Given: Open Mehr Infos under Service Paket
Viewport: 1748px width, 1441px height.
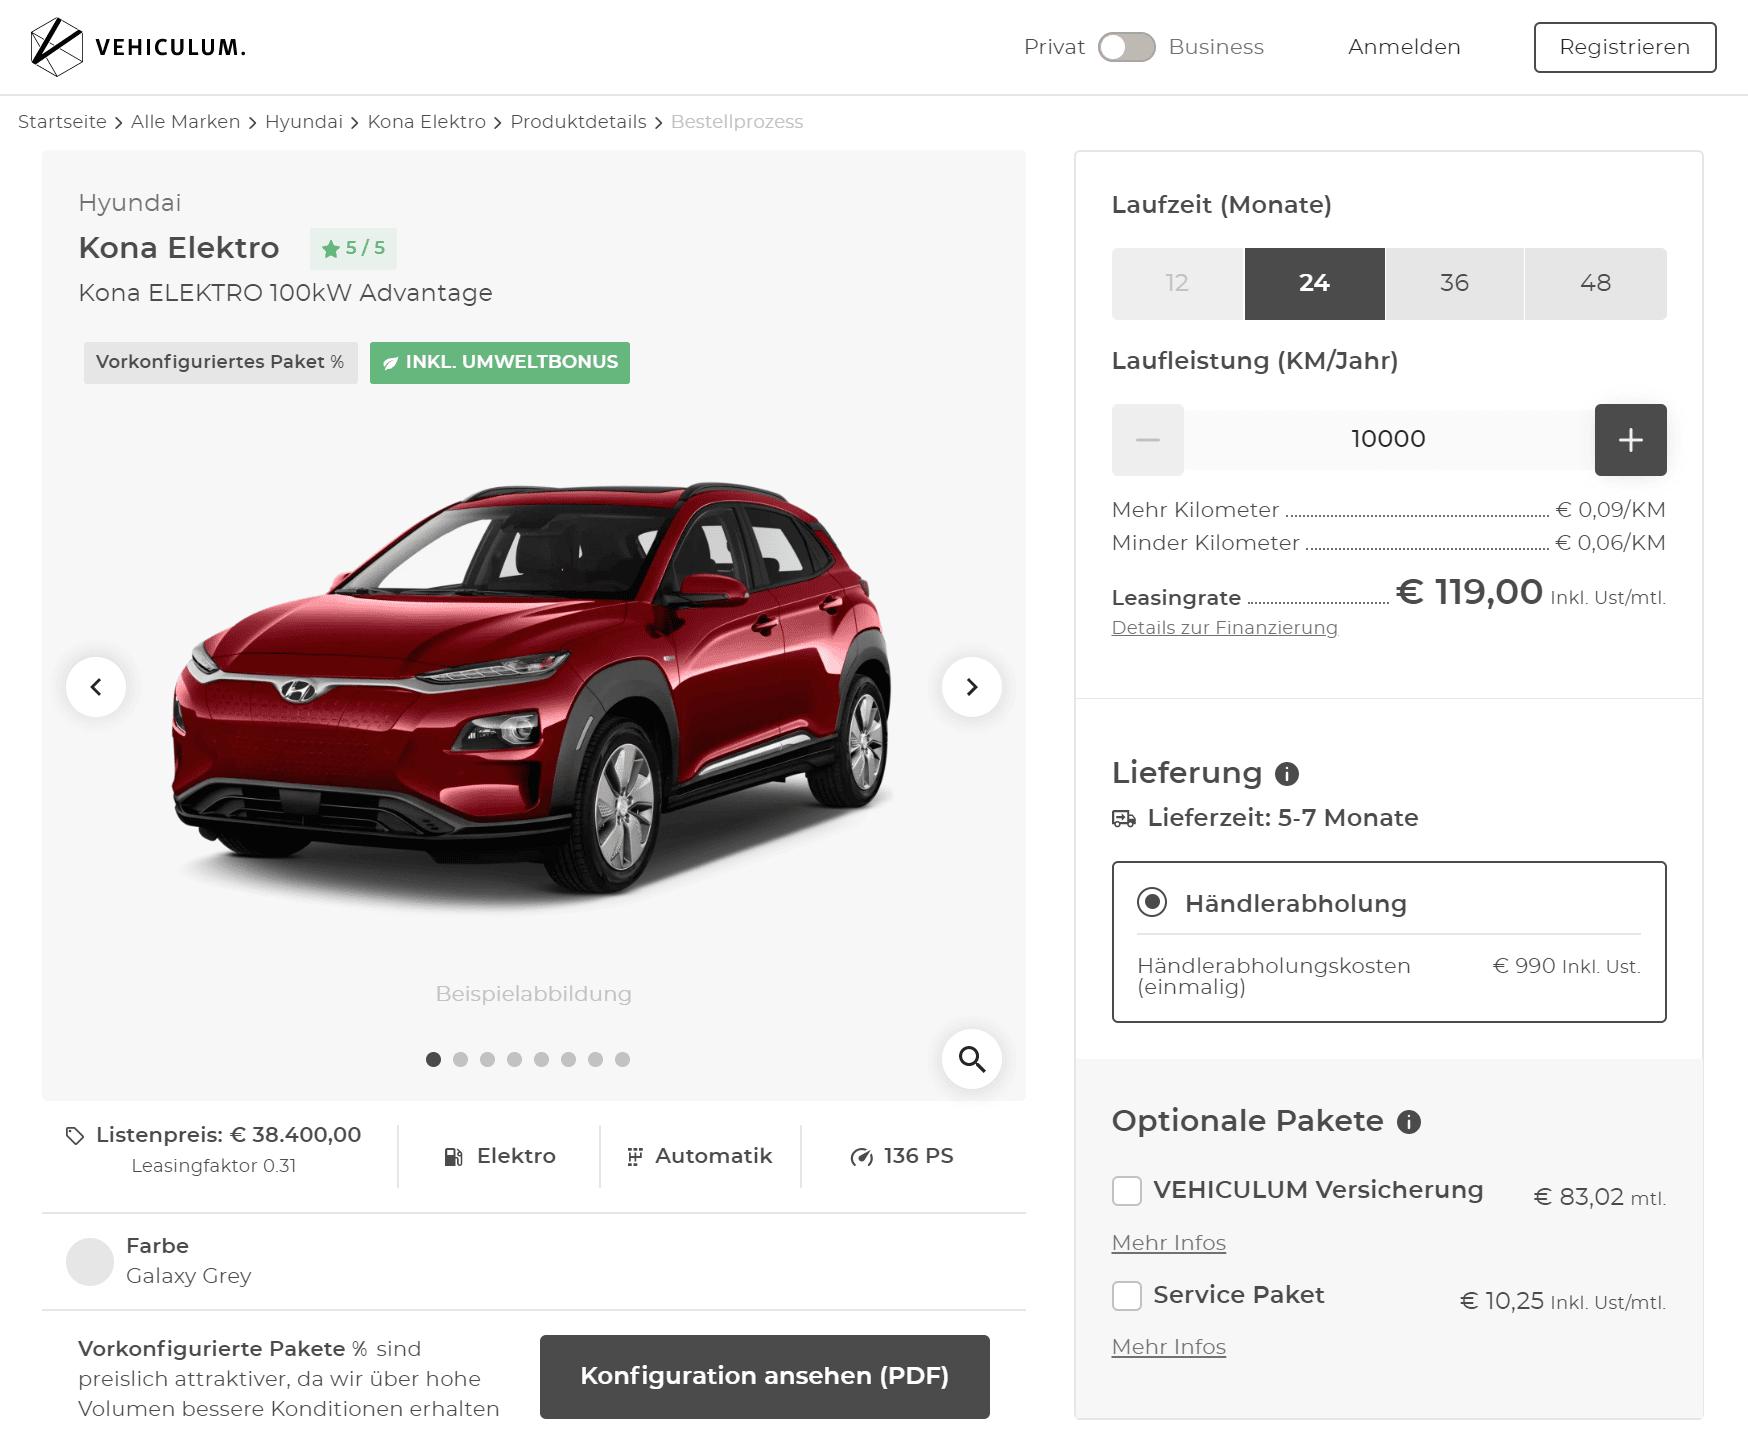Looking at the screenshot, I should click(x=1169, y=1347).
